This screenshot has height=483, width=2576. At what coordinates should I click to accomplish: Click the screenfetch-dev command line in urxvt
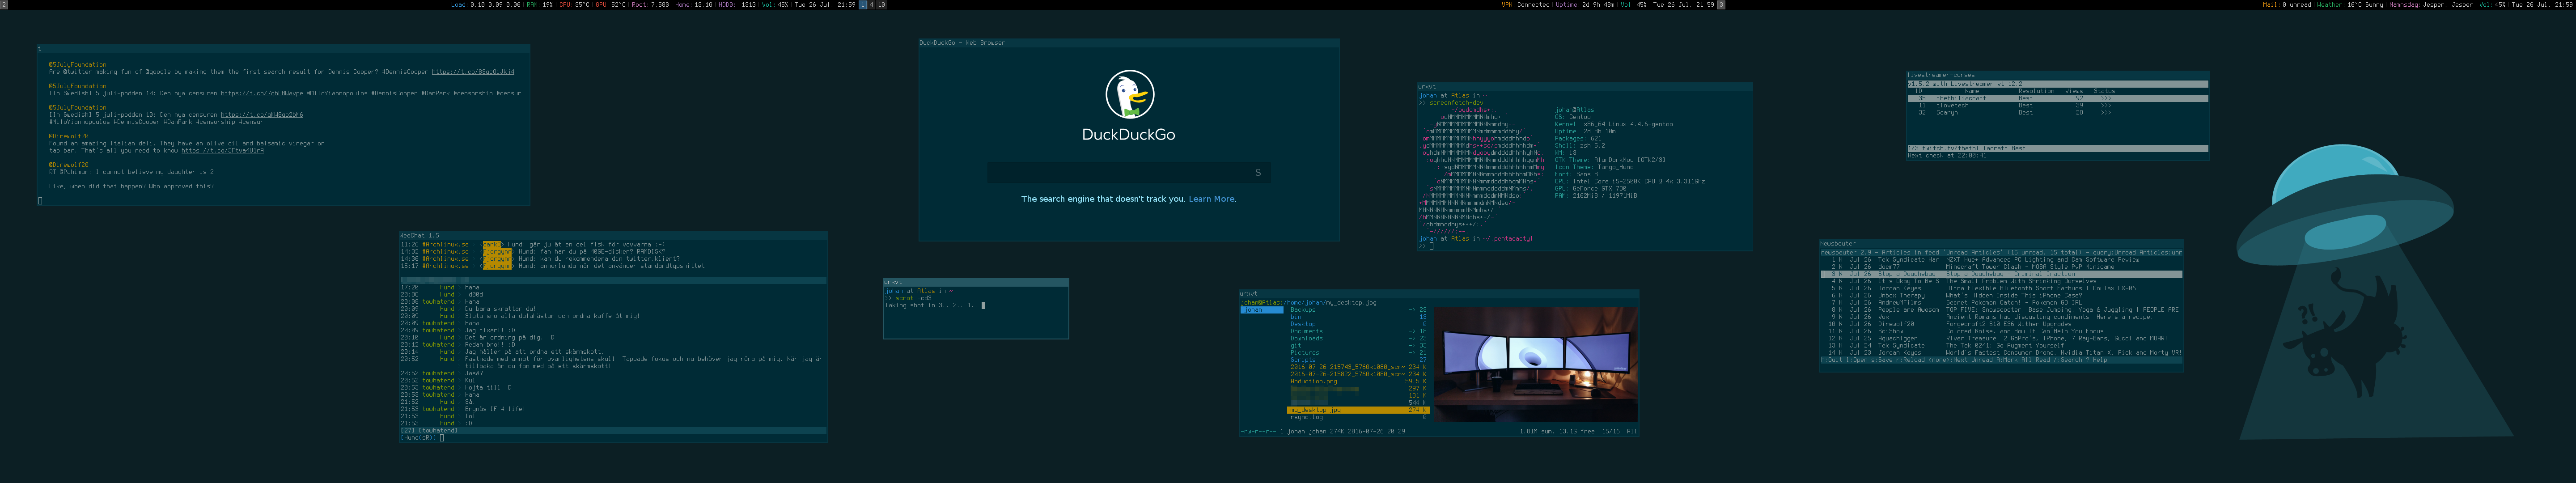[1456, 103]
